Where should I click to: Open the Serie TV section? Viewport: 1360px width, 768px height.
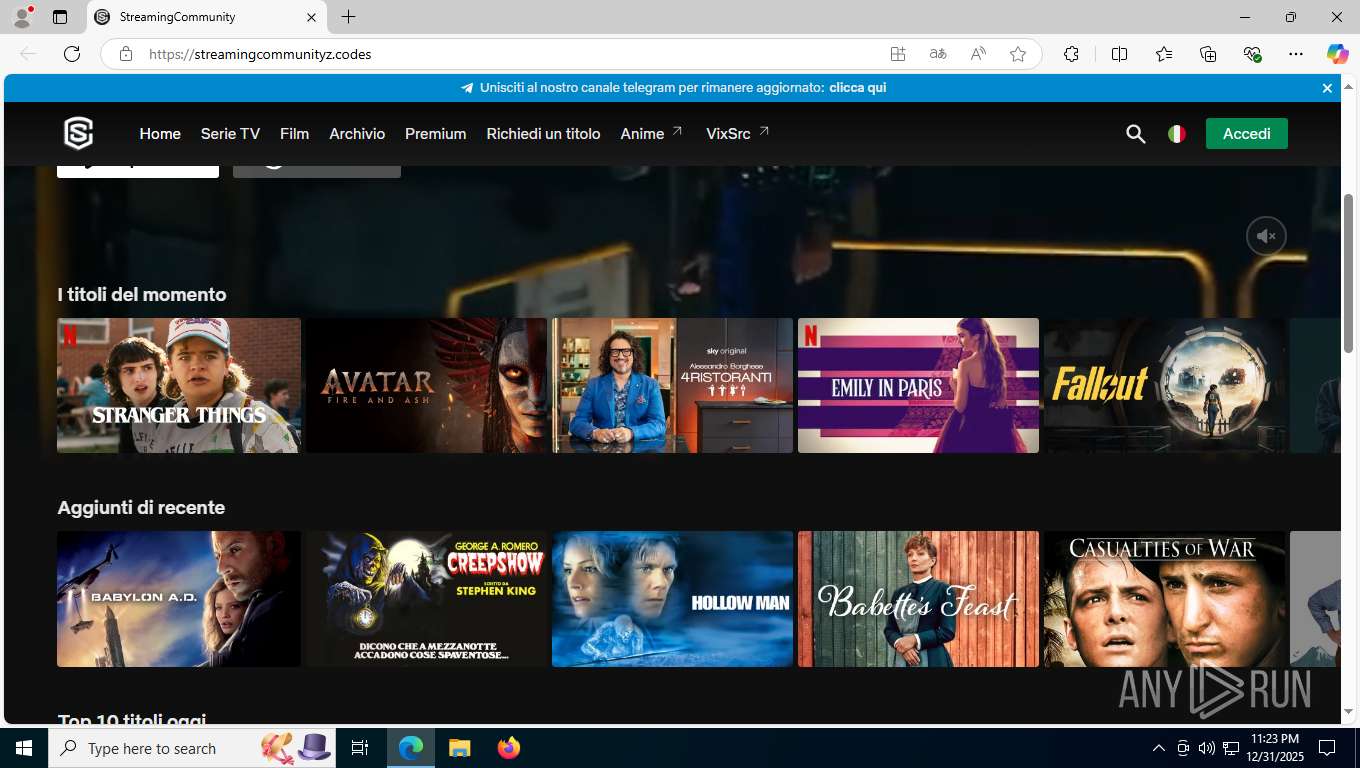[x=230, y=134]
